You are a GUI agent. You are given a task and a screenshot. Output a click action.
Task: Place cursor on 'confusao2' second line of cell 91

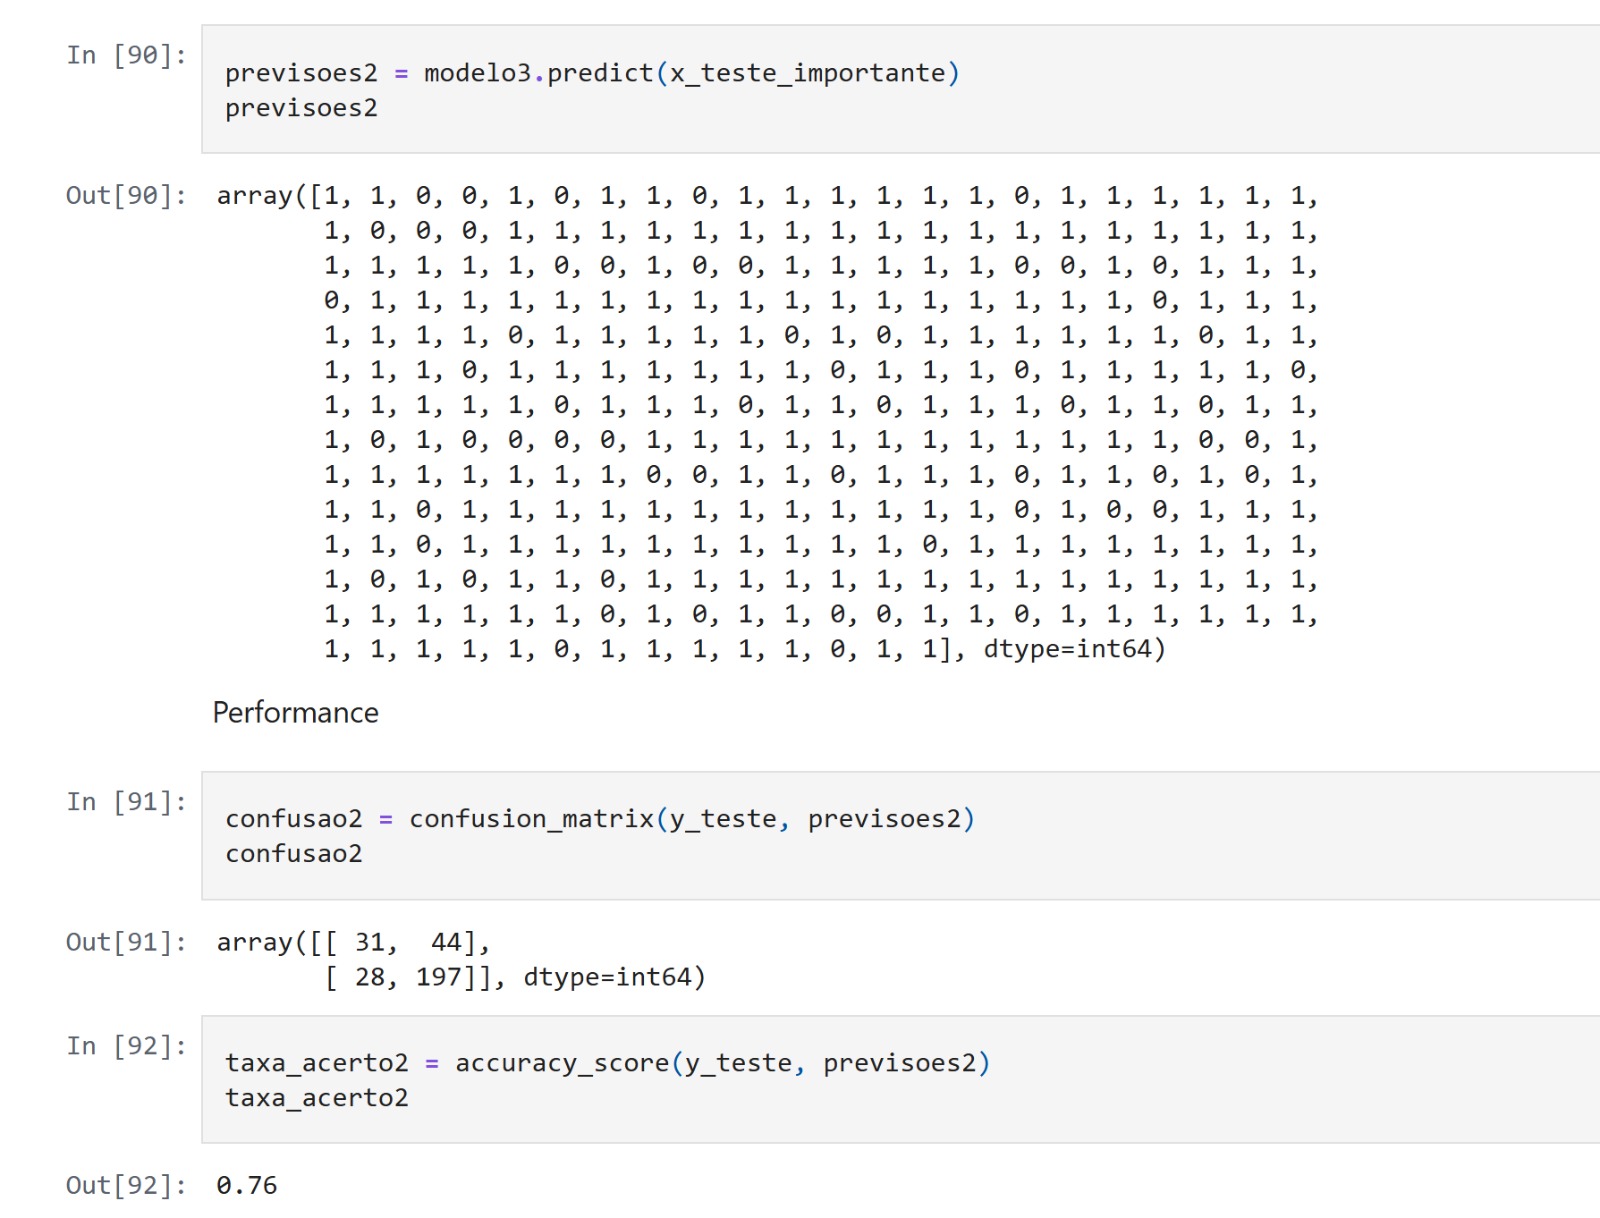point(294,854)
